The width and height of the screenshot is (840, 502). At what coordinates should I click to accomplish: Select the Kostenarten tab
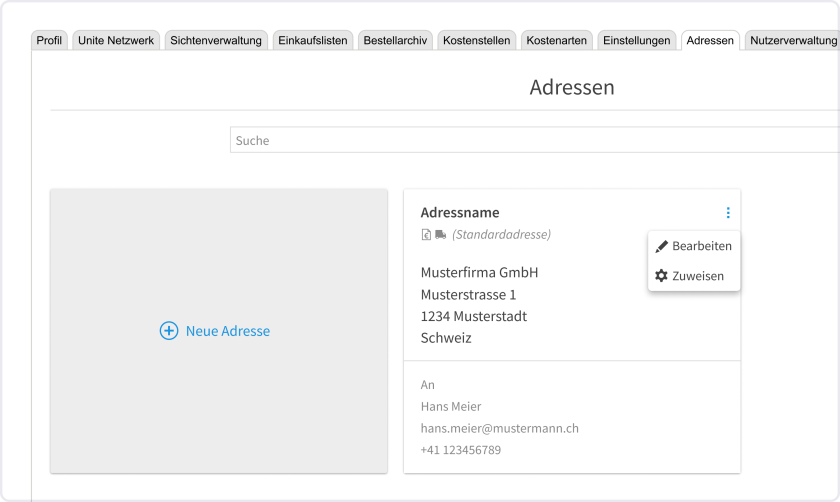click(556, 41)
